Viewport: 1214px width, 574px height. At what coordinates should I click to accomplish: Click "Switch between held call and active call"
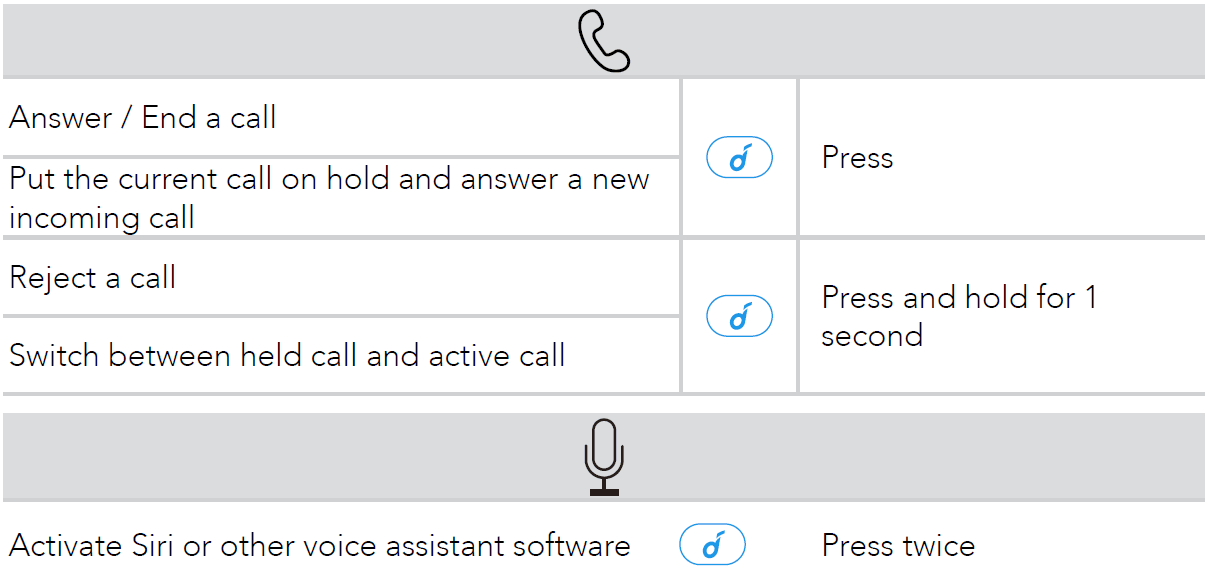(x=287, y=355)
